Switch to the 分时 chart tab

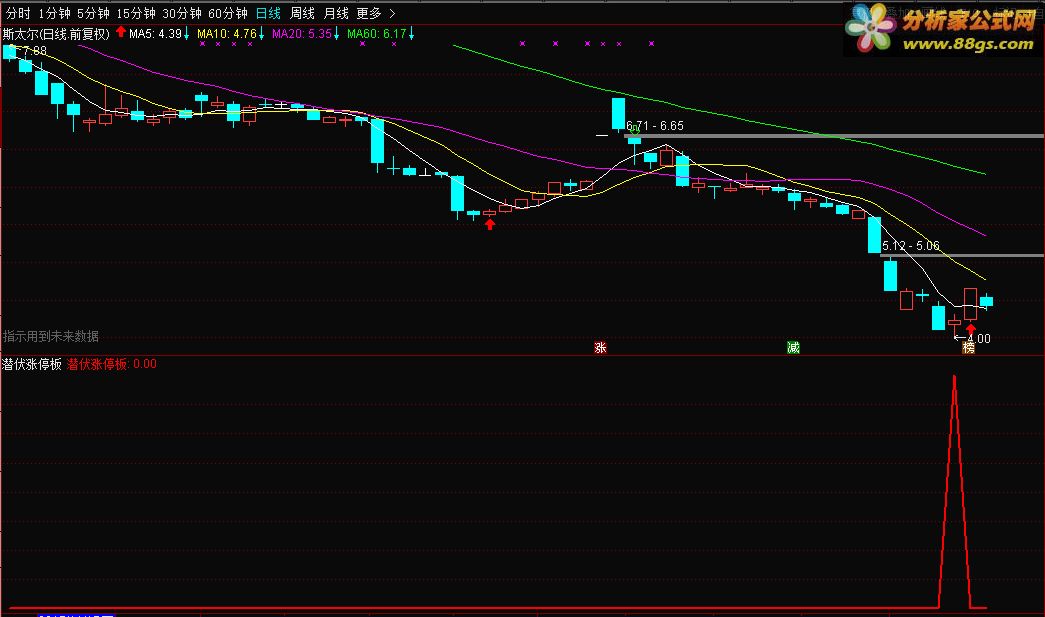tap(18, 13)
